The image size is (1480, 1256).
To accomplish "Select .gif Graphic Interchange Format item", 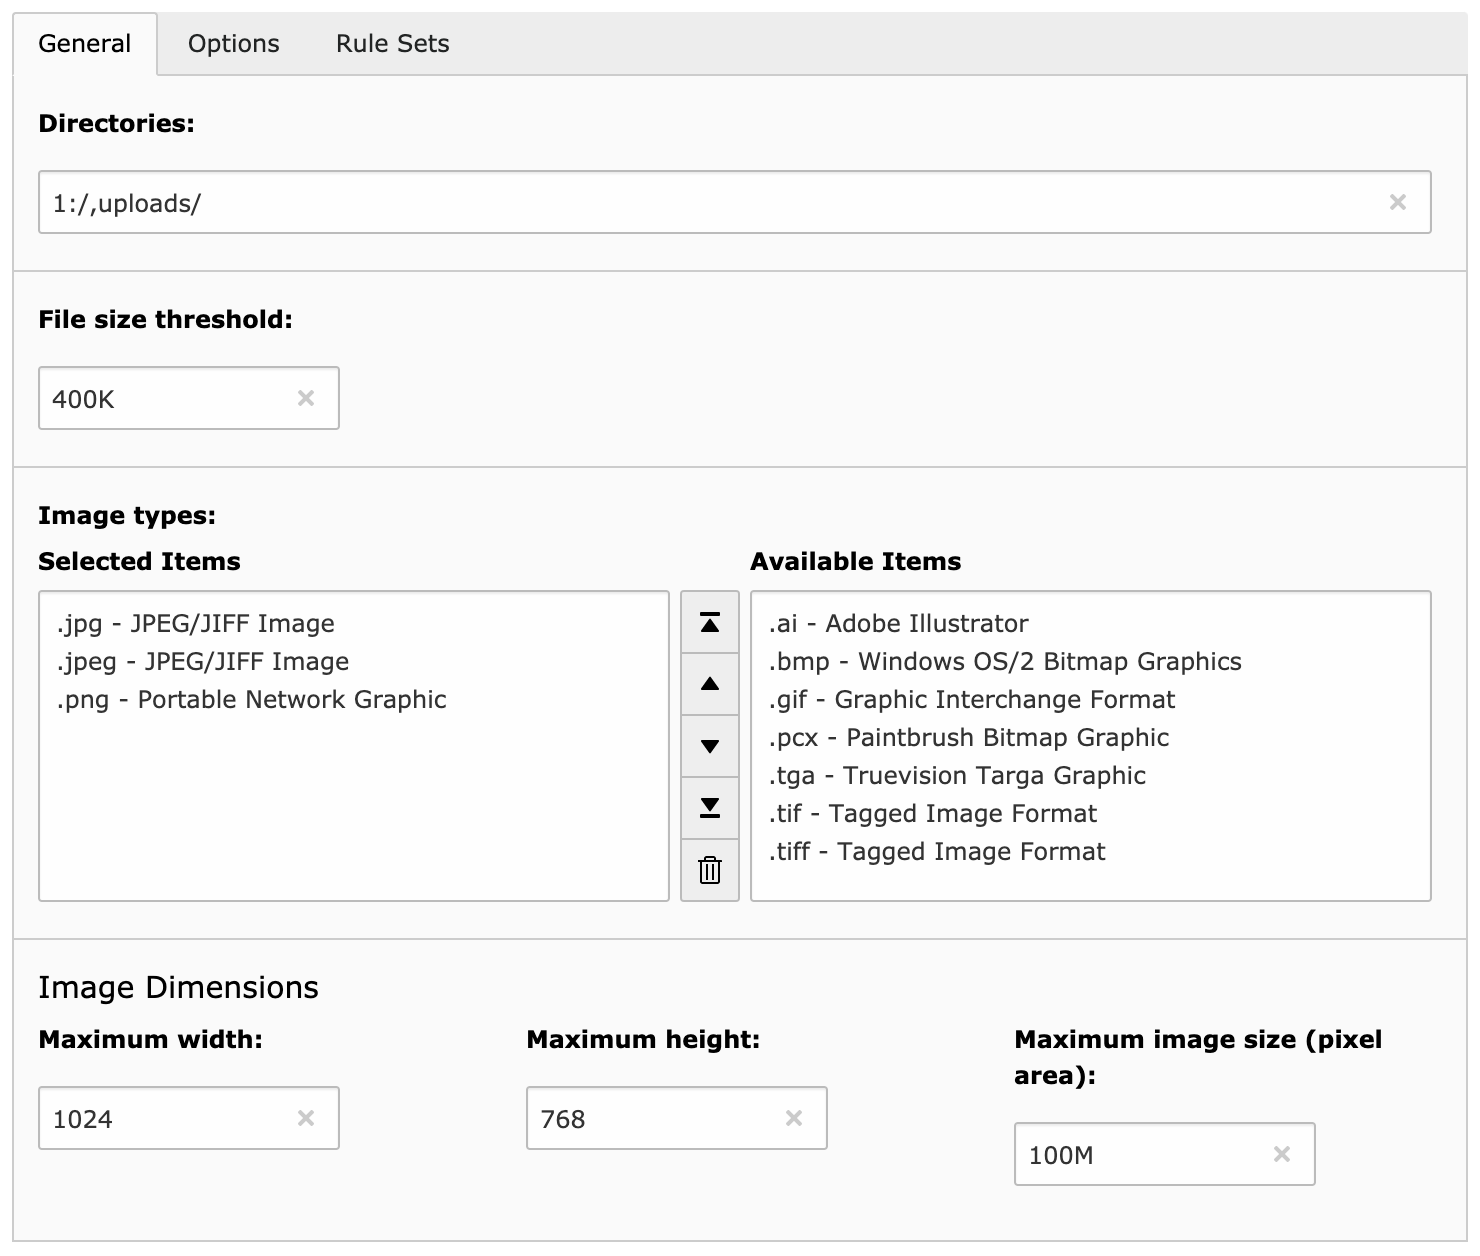I will [970, 699].
